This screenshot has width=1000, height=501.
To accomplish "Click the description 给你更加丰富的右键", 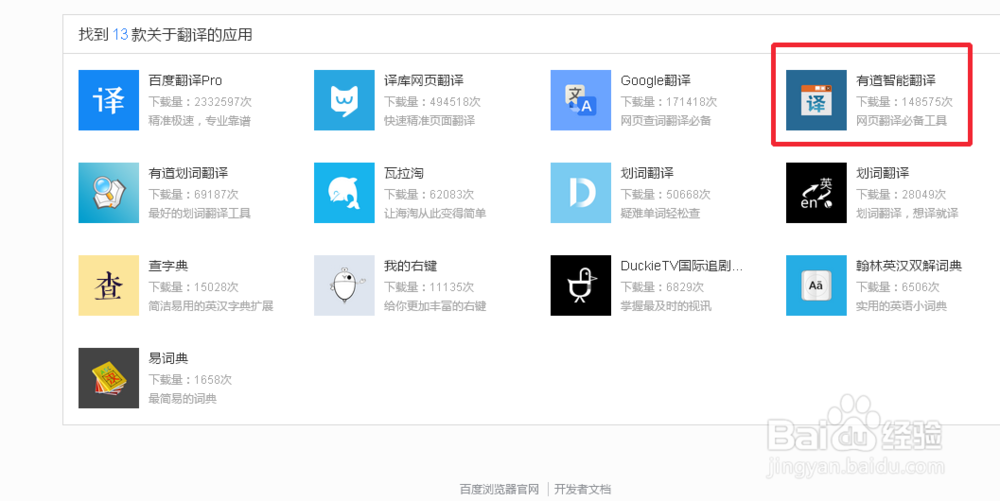I will point(435,306).
